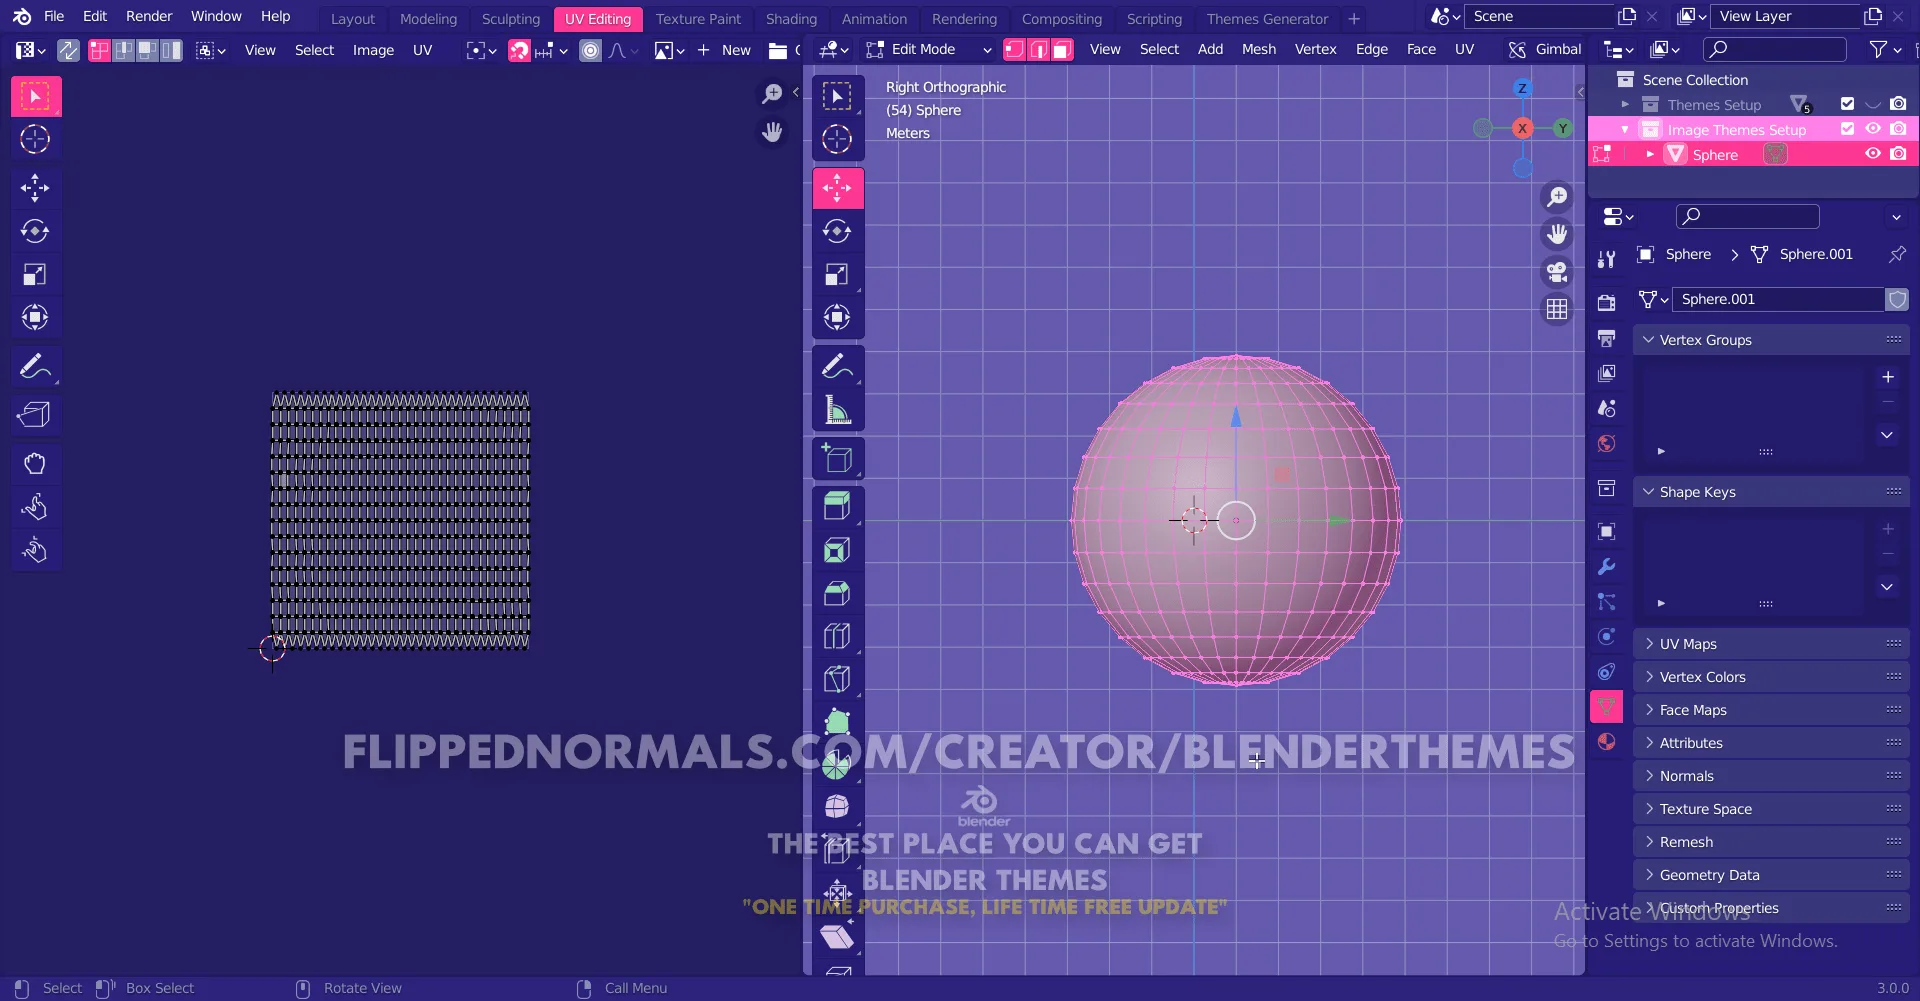
Task: Switch perspective/orthographic with the grid icon
Action: pyautogui.click(x=1557, y=309)
